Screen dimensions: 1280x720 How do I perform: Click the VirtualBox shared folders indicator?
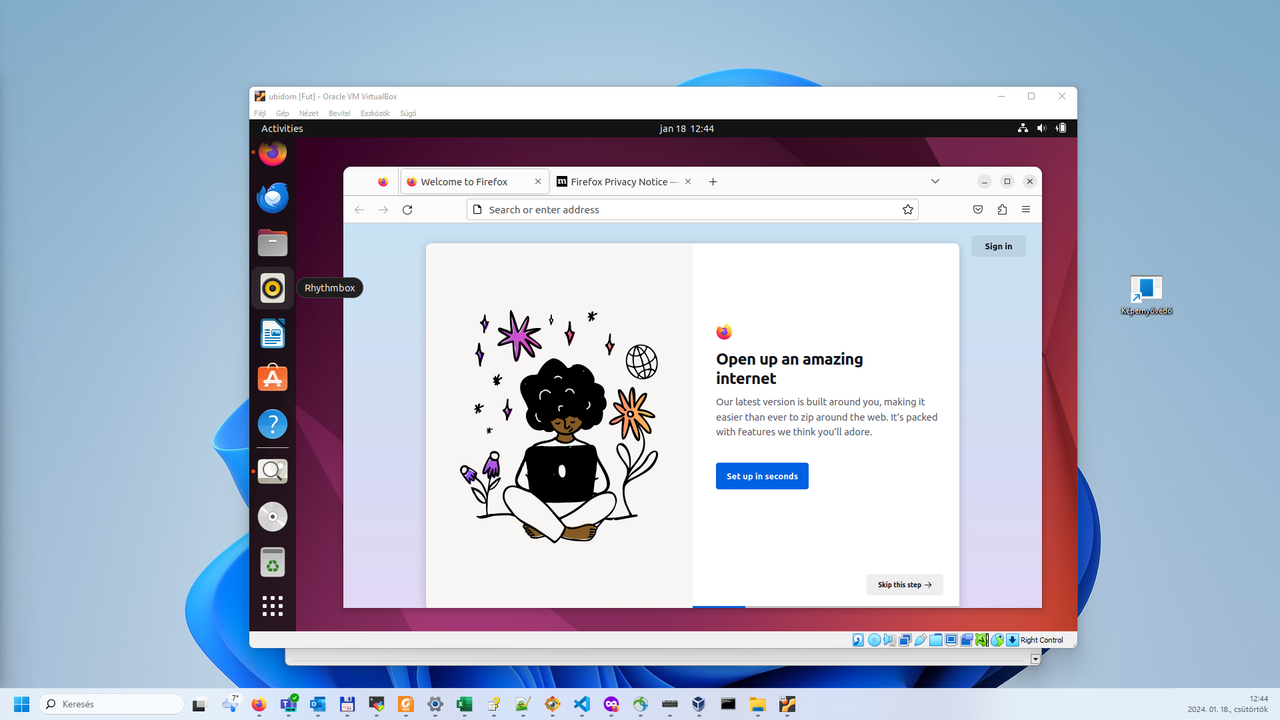tap(936, 640)
